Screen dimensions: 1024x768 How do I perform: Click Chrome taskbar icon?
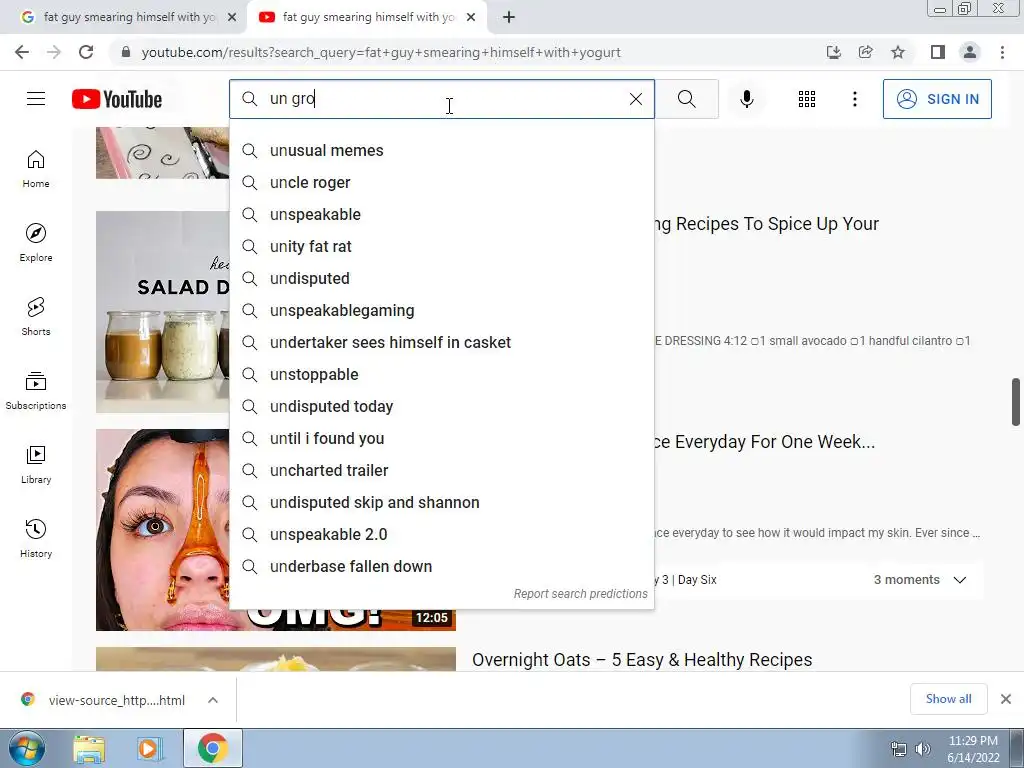tap(212, 748)
